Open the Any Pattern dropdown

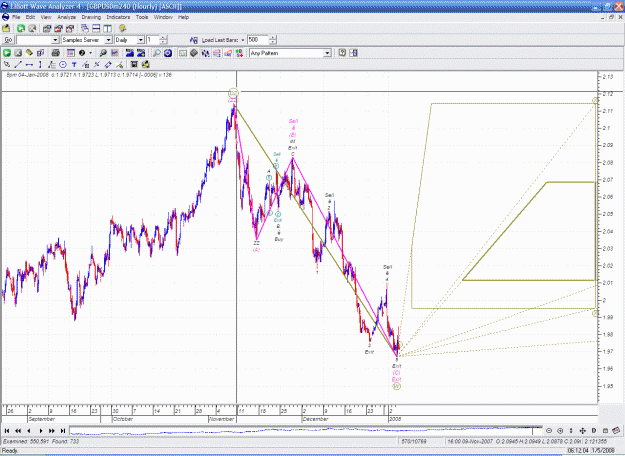point(327,53)
